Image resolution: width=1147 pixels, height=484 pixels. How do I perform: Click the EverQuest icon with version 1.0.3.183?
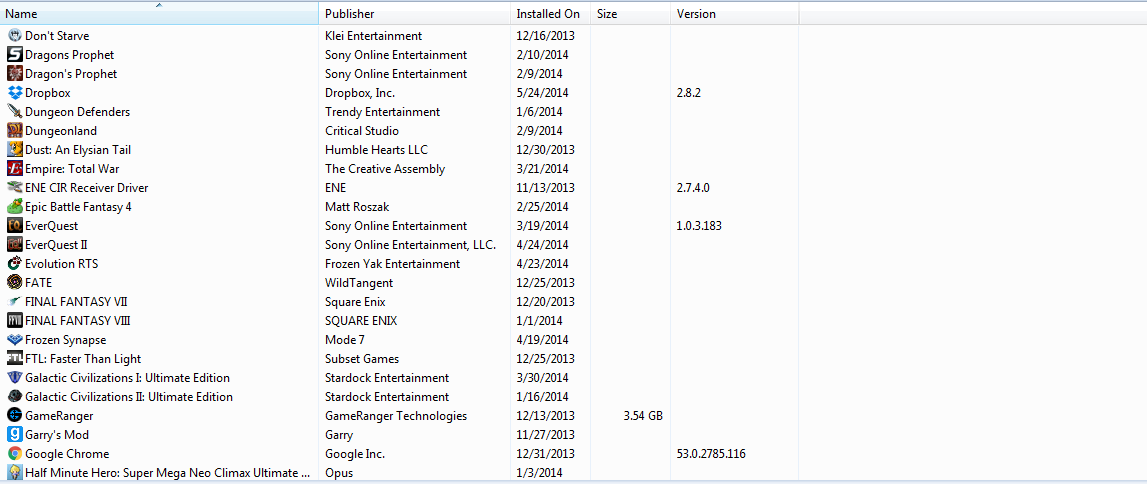15,225
